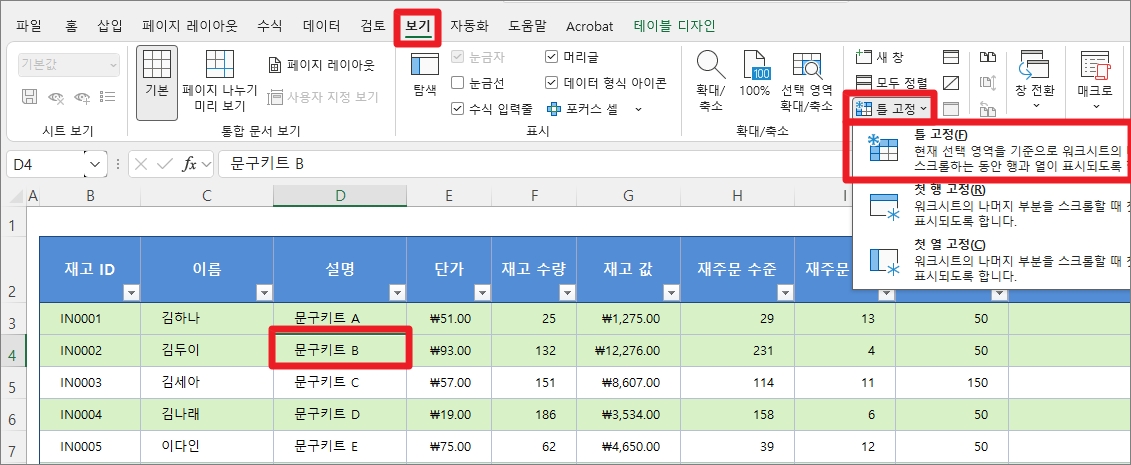Switch to the 홈 ribbon tab
Viewport: 1131px width, 465px height.
coord(71,26)
